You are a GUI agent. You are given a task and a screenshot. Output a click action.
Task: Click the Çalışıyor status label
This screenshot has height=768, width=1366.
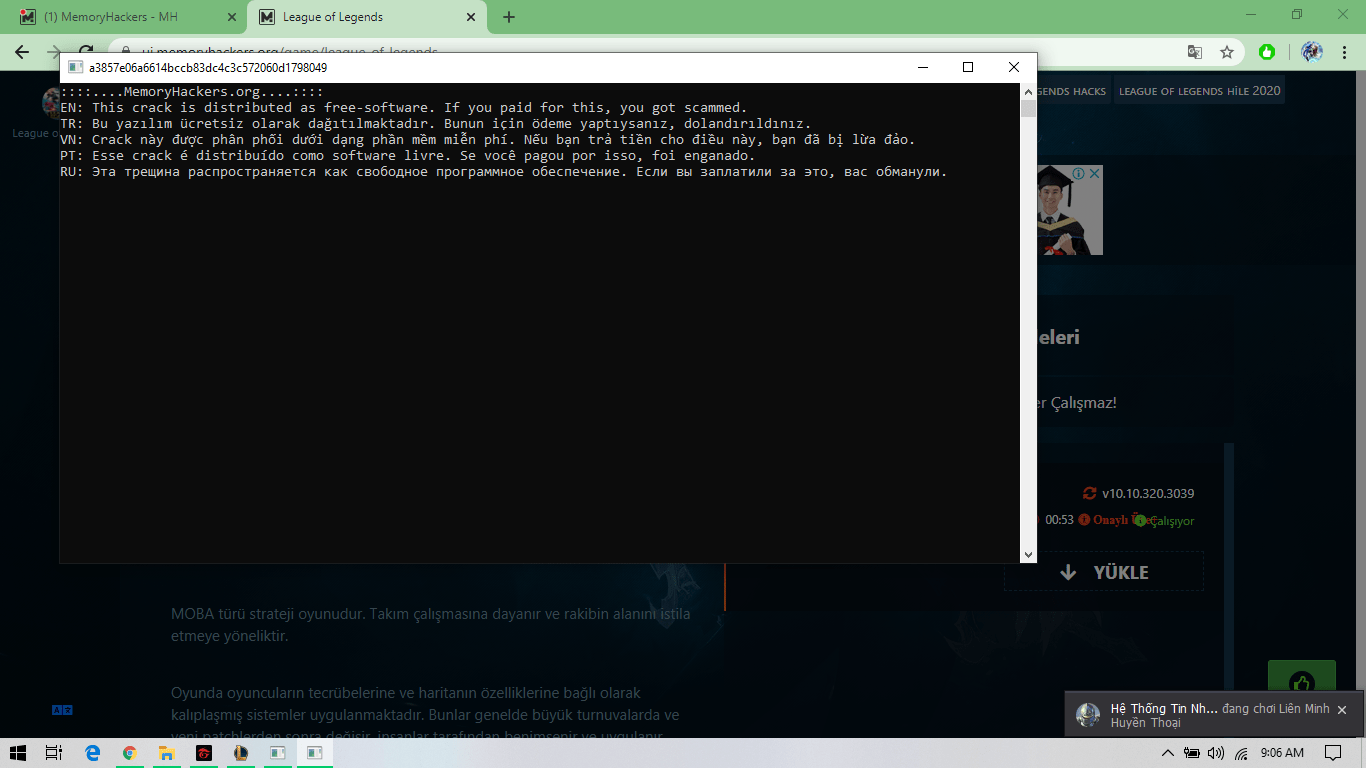click(x=1171, y=521)
